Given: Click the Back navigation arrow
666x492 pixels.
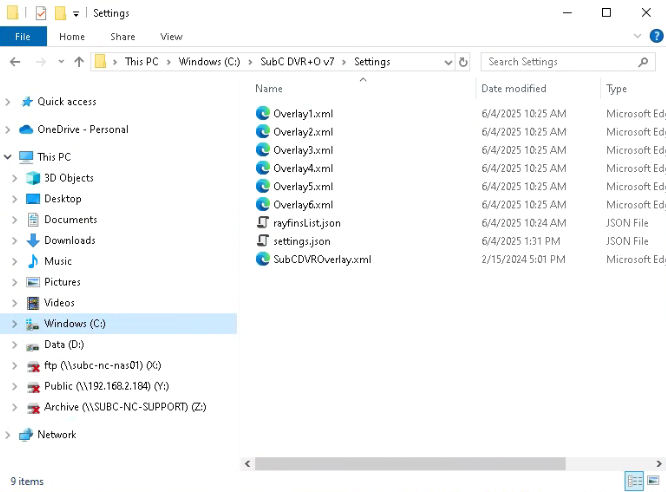Looking at the screenshot, I should (x=15, y=62).
